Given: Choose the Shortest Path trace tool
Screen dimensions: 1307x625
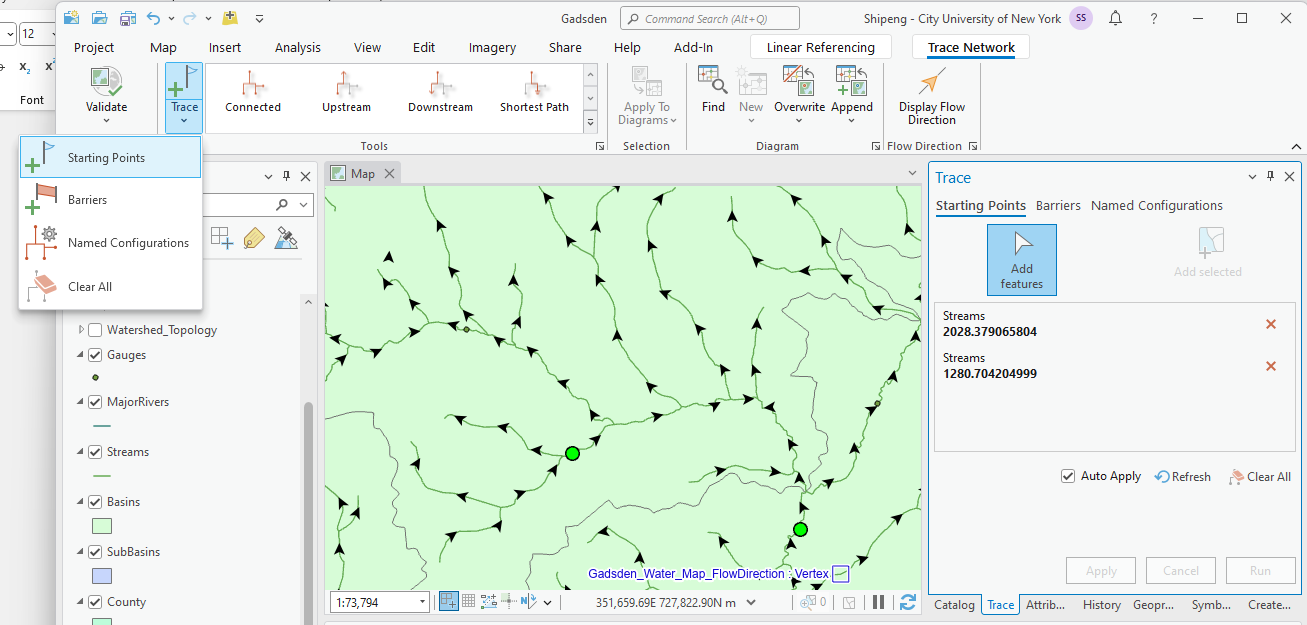Looking at the screenshot, I should click(534, 92).
